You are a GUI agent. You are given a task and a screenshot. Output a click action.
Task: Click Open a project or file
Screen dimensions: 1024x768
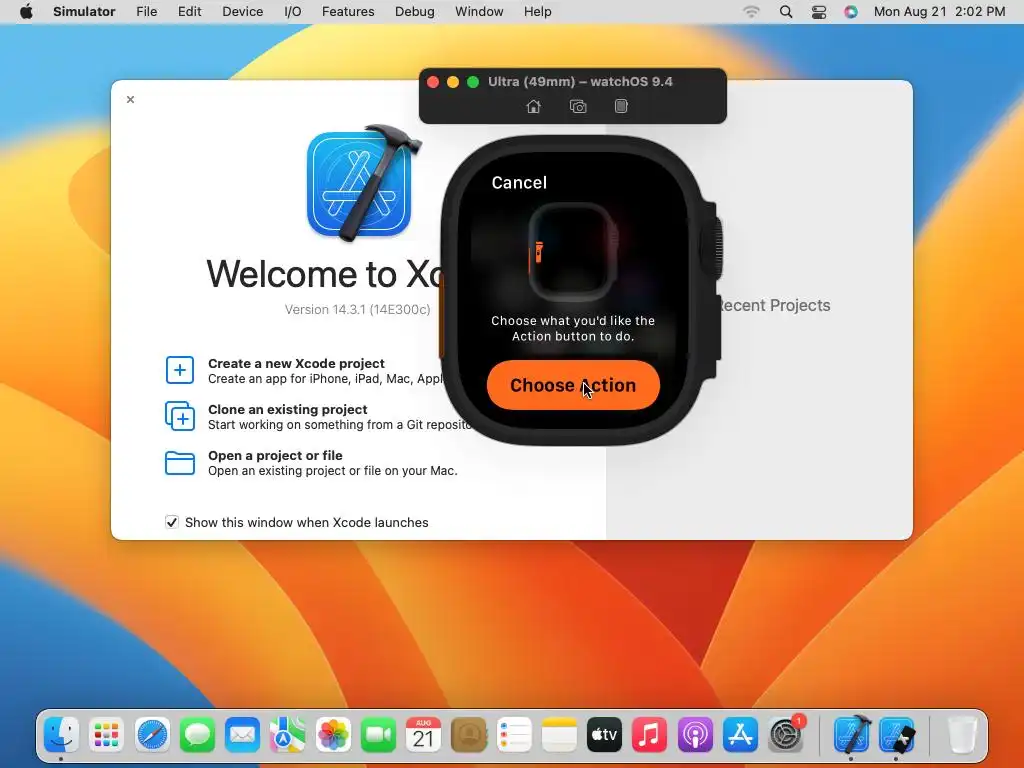pos(275,455)
